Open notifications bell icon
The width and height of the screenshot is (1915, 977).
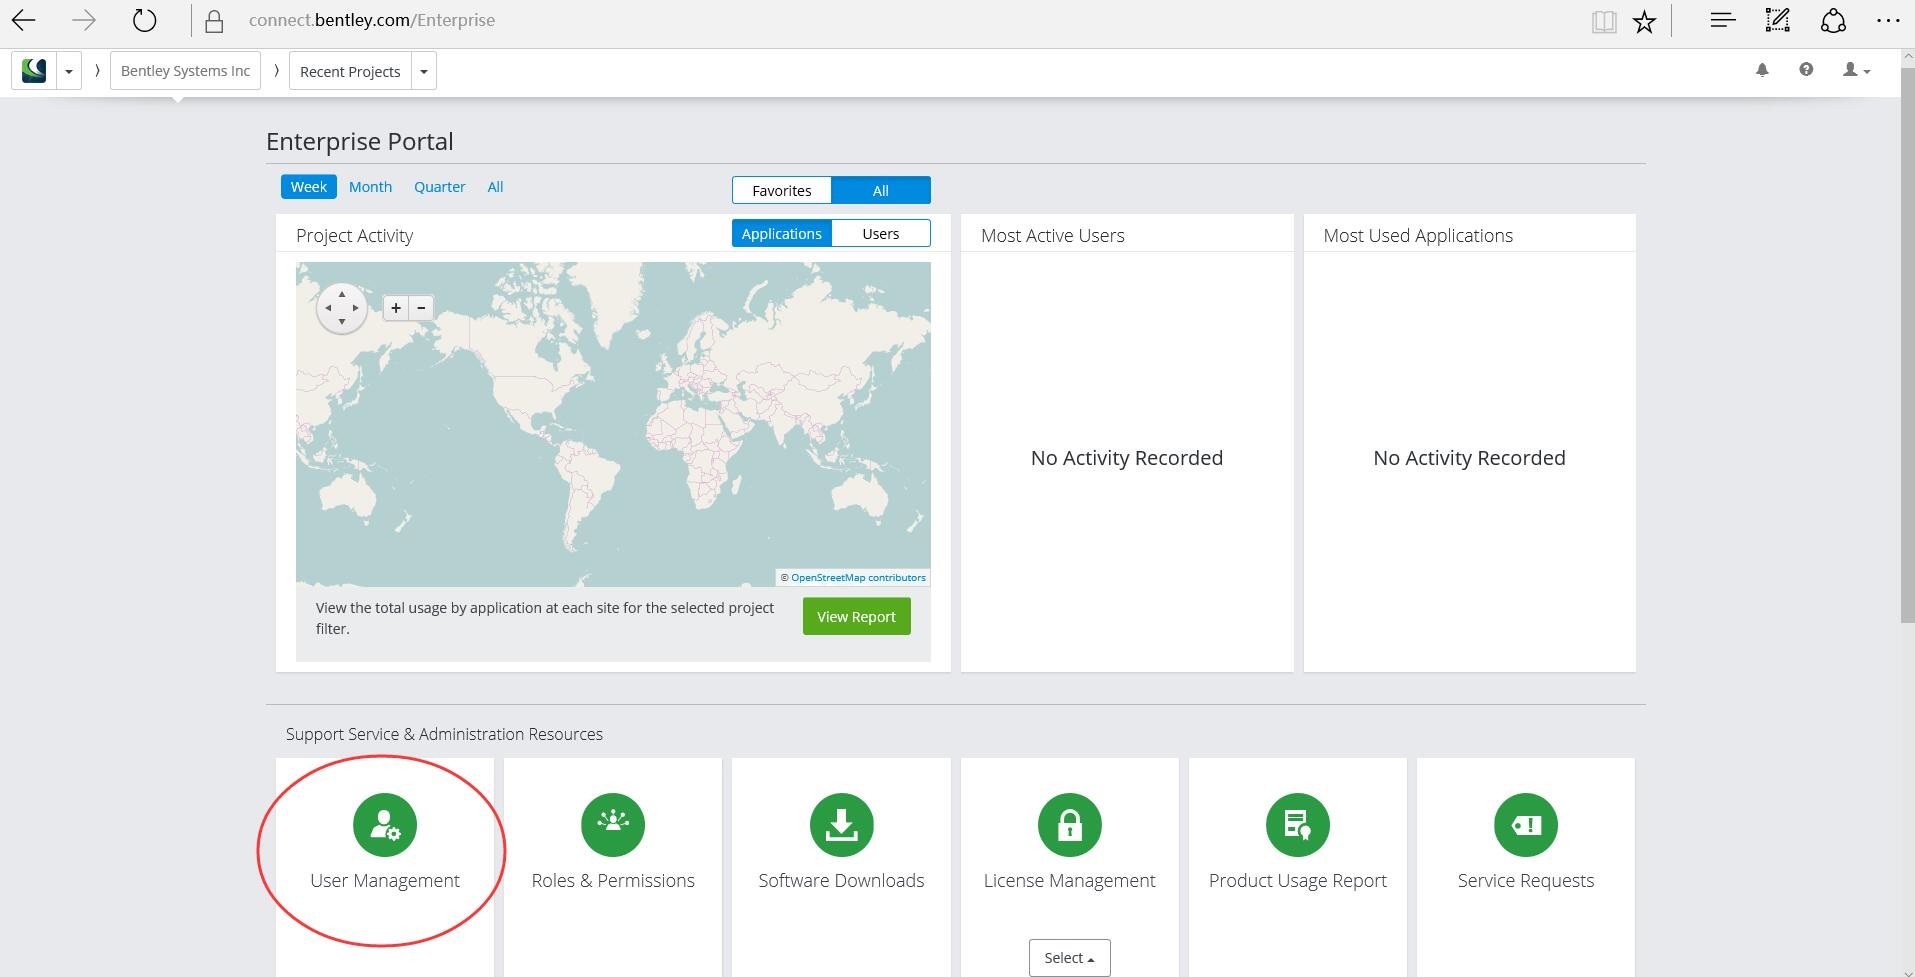pyautogui.click(x=1762, y=70)
